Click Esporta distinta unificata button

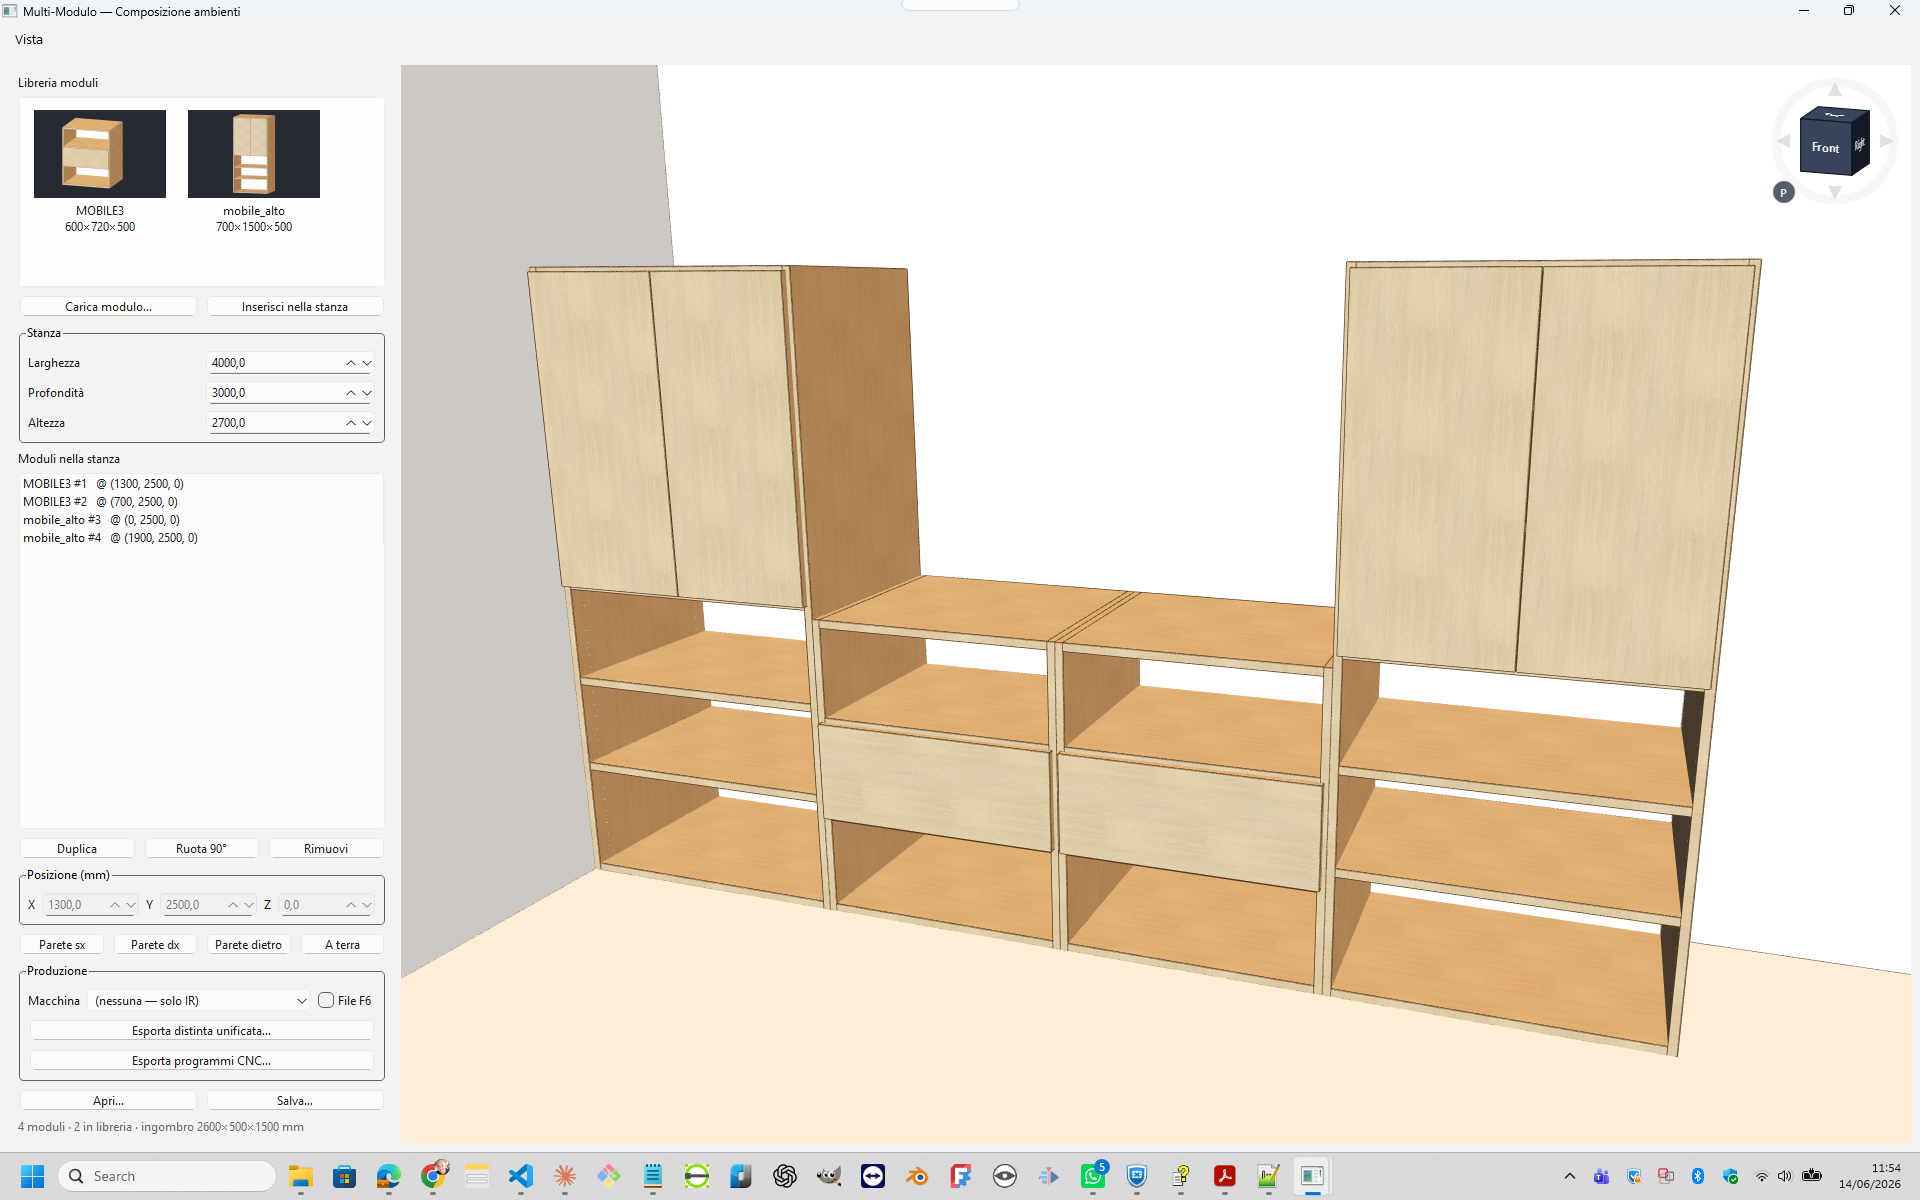click(x=201, y=1031)
